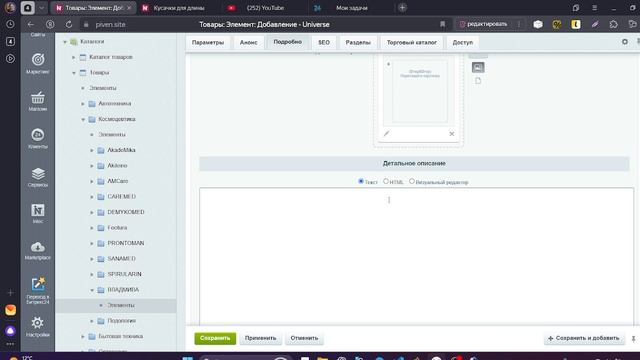
Task: Open the Магазин basket section
Action: [x=38, y=101]
